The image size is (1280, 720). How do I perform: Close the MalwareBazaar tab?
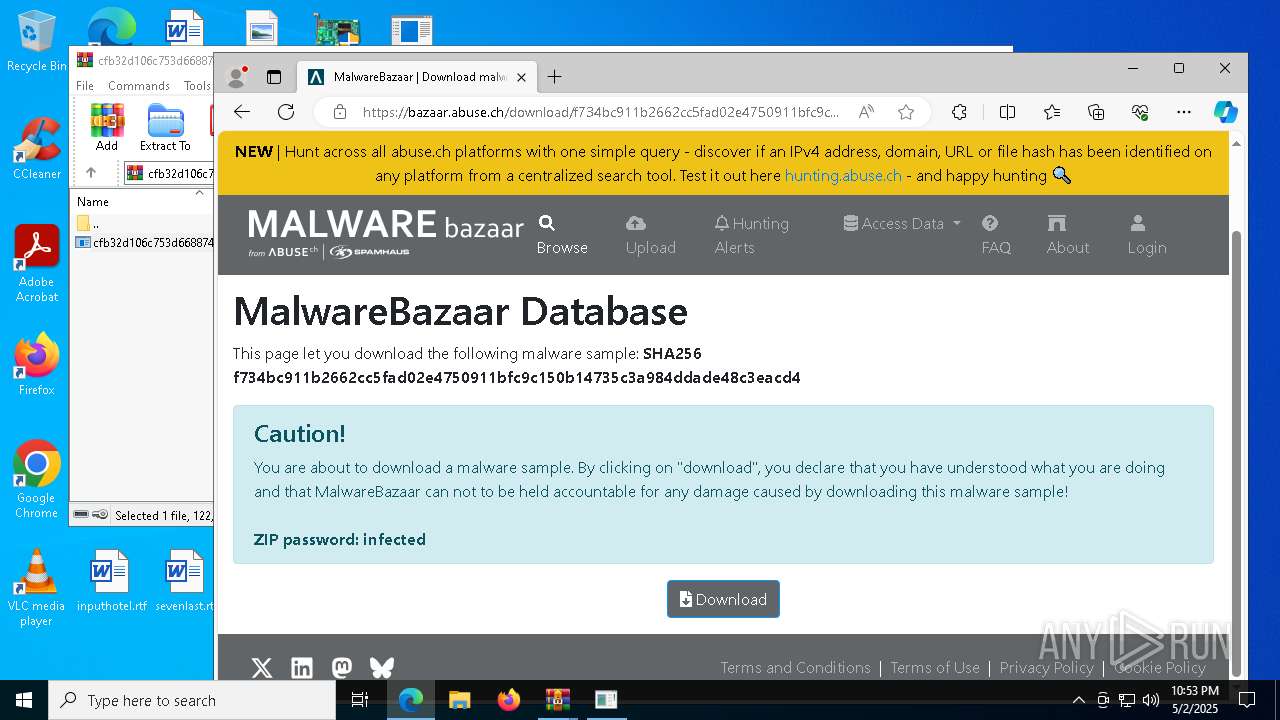coord(521,77)
